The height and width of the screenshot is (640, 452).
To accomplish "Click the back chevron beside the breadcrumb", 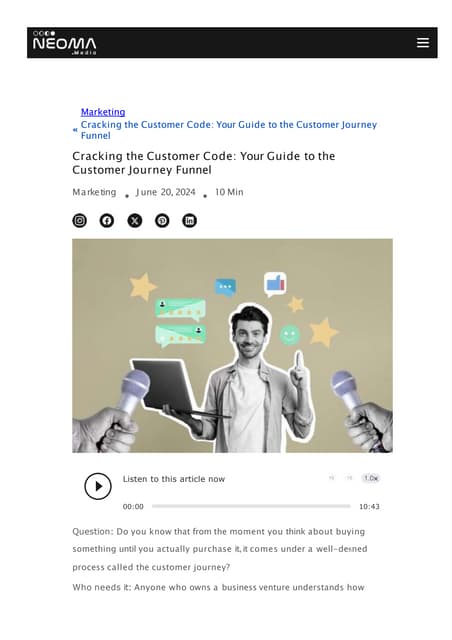I will tap(75, 130).
